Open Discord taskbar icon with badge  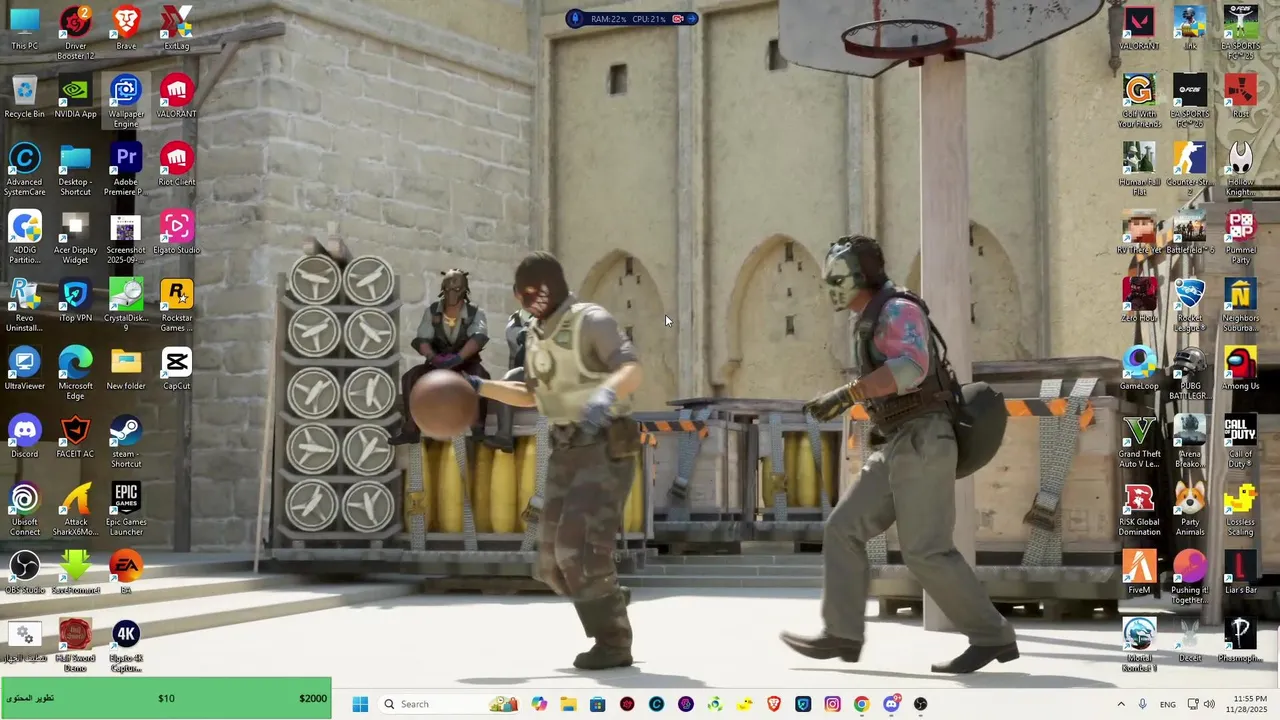click(x=891, y=704)
